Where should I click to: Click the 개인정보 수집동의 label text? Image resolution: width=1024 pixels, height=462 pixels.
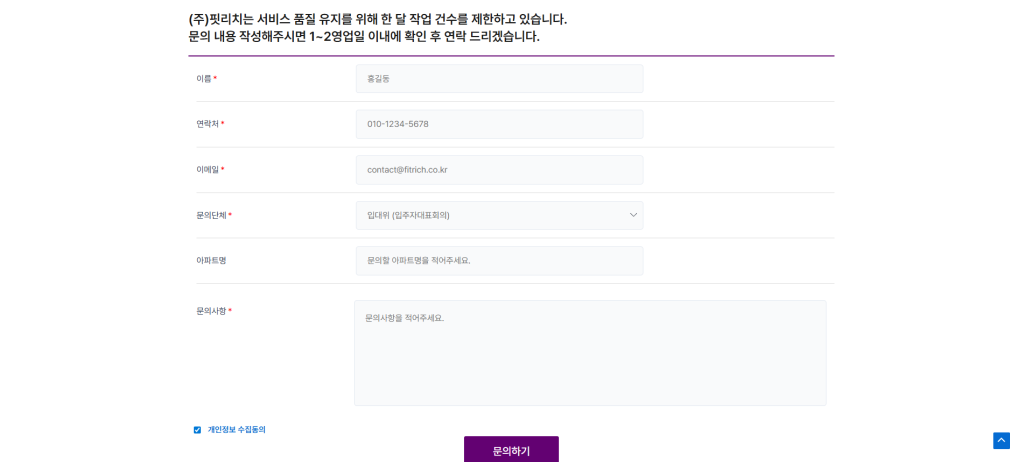pos(236,430)
